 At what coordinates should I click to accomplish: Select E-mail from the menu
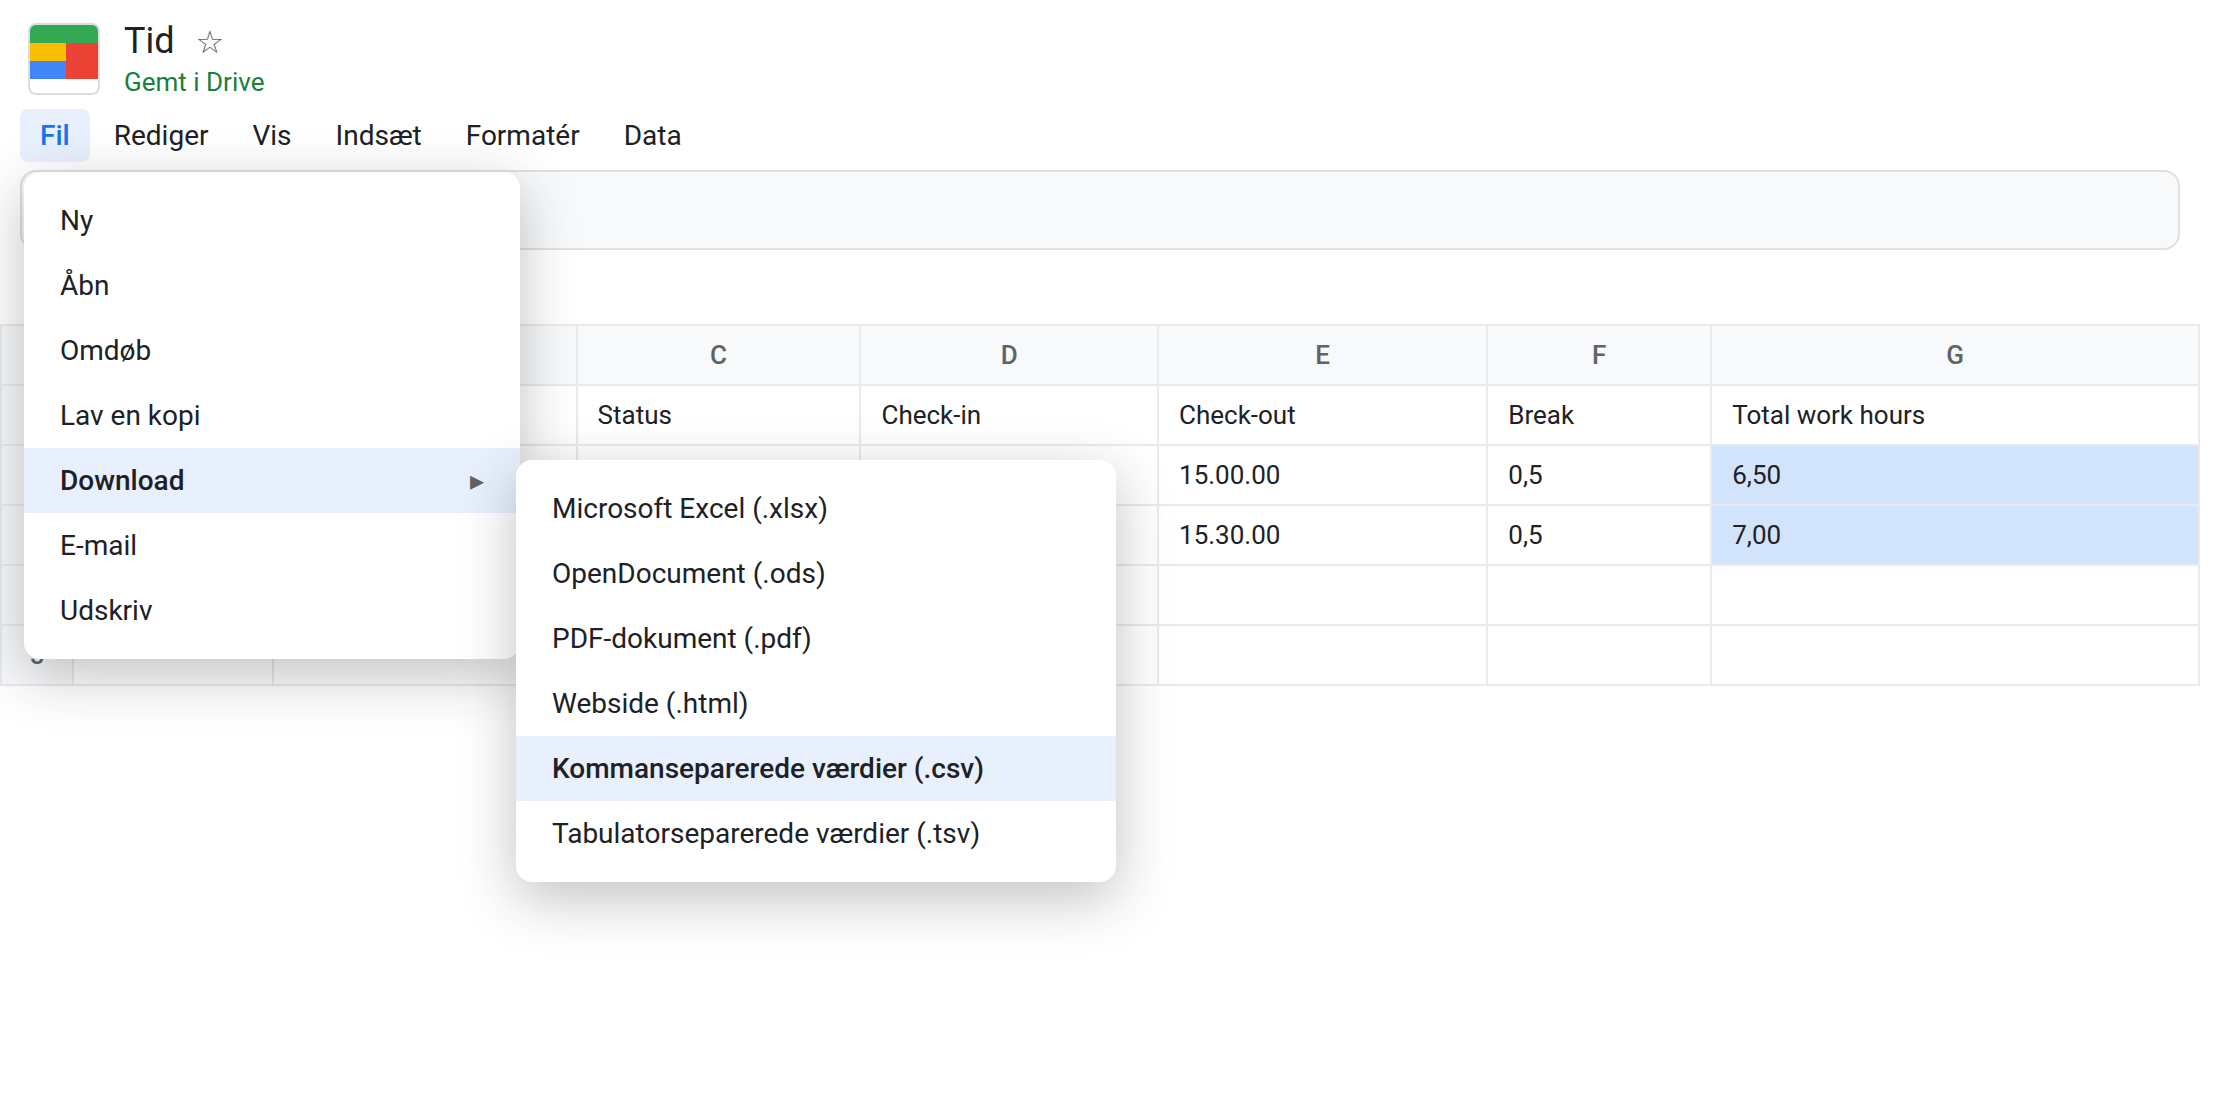[271, 545]
